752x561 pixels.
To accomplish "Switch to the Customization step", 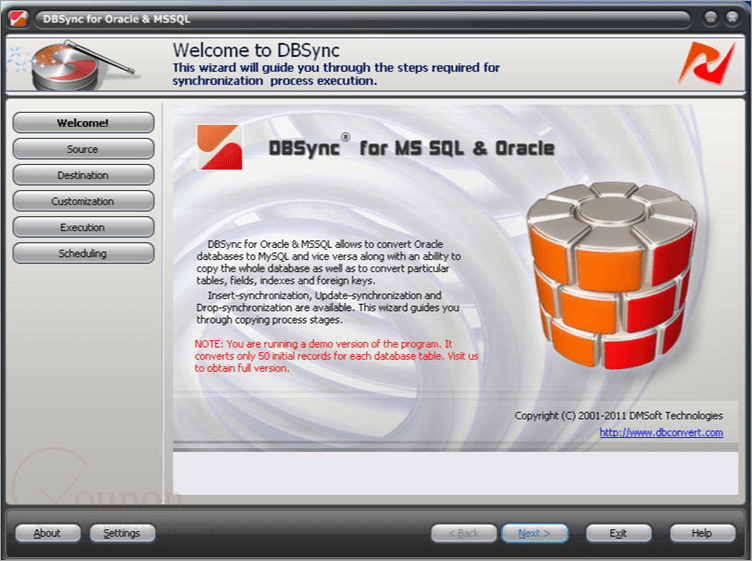I will 83,201.
